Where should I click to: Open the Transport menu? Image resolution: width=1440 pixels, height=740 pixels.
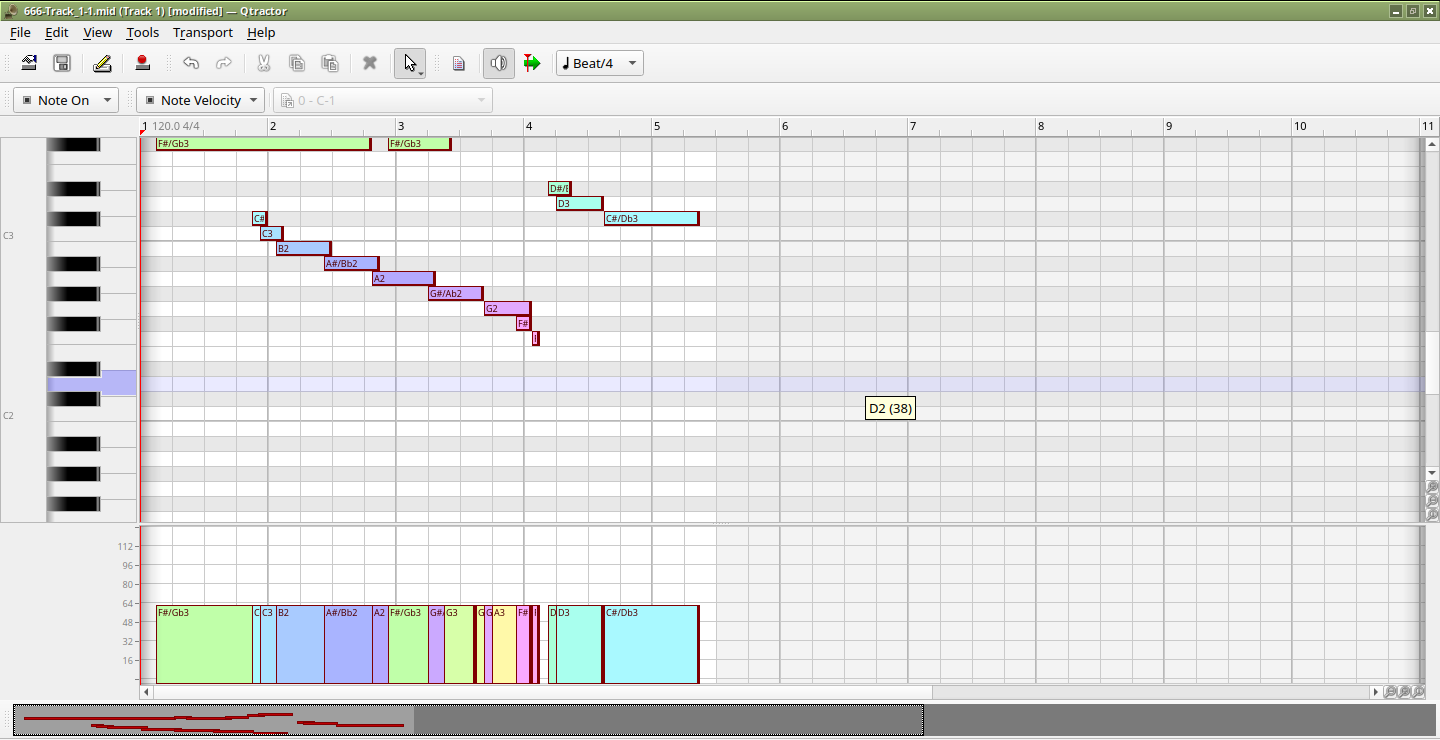203,32
